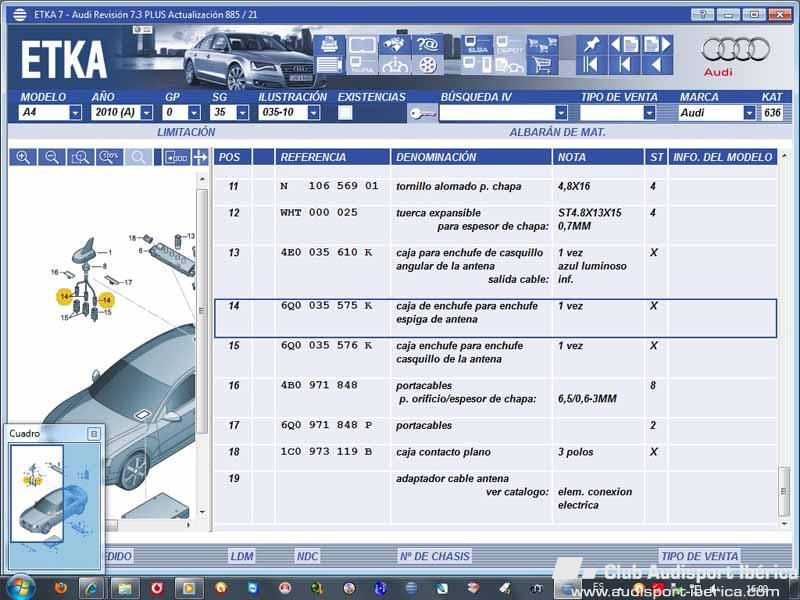Go to previous page with left-arrow page icon
Viewport: 800px width, 600px height.
[624, 45]
